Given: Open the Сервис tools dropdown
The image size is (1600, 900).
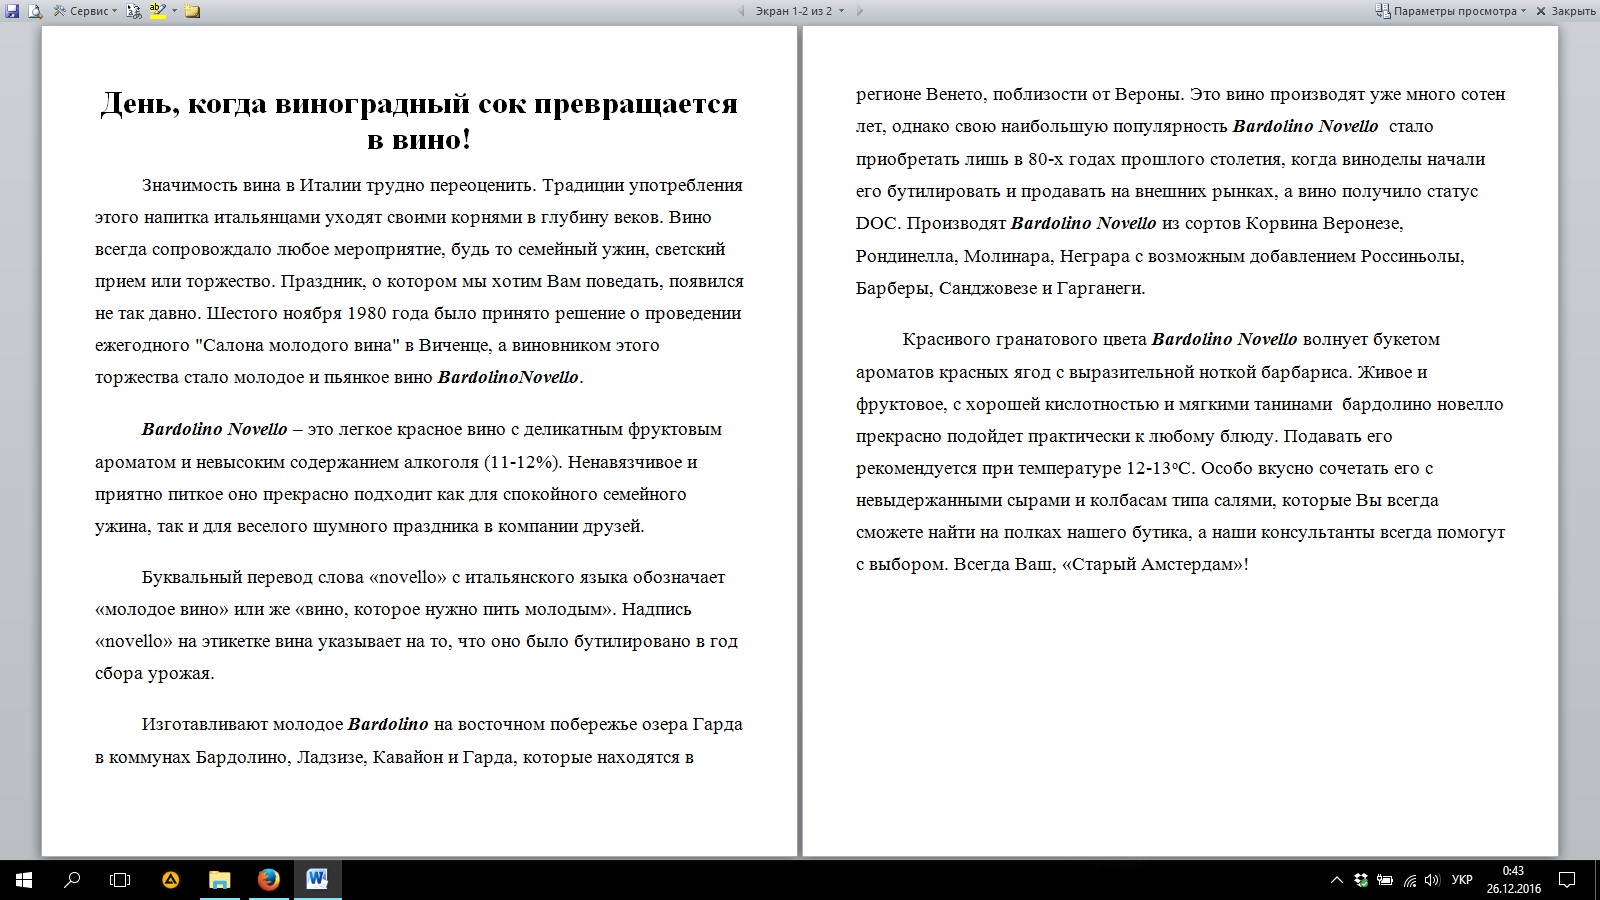Looking at the screenshot, I should click(85, 11).
